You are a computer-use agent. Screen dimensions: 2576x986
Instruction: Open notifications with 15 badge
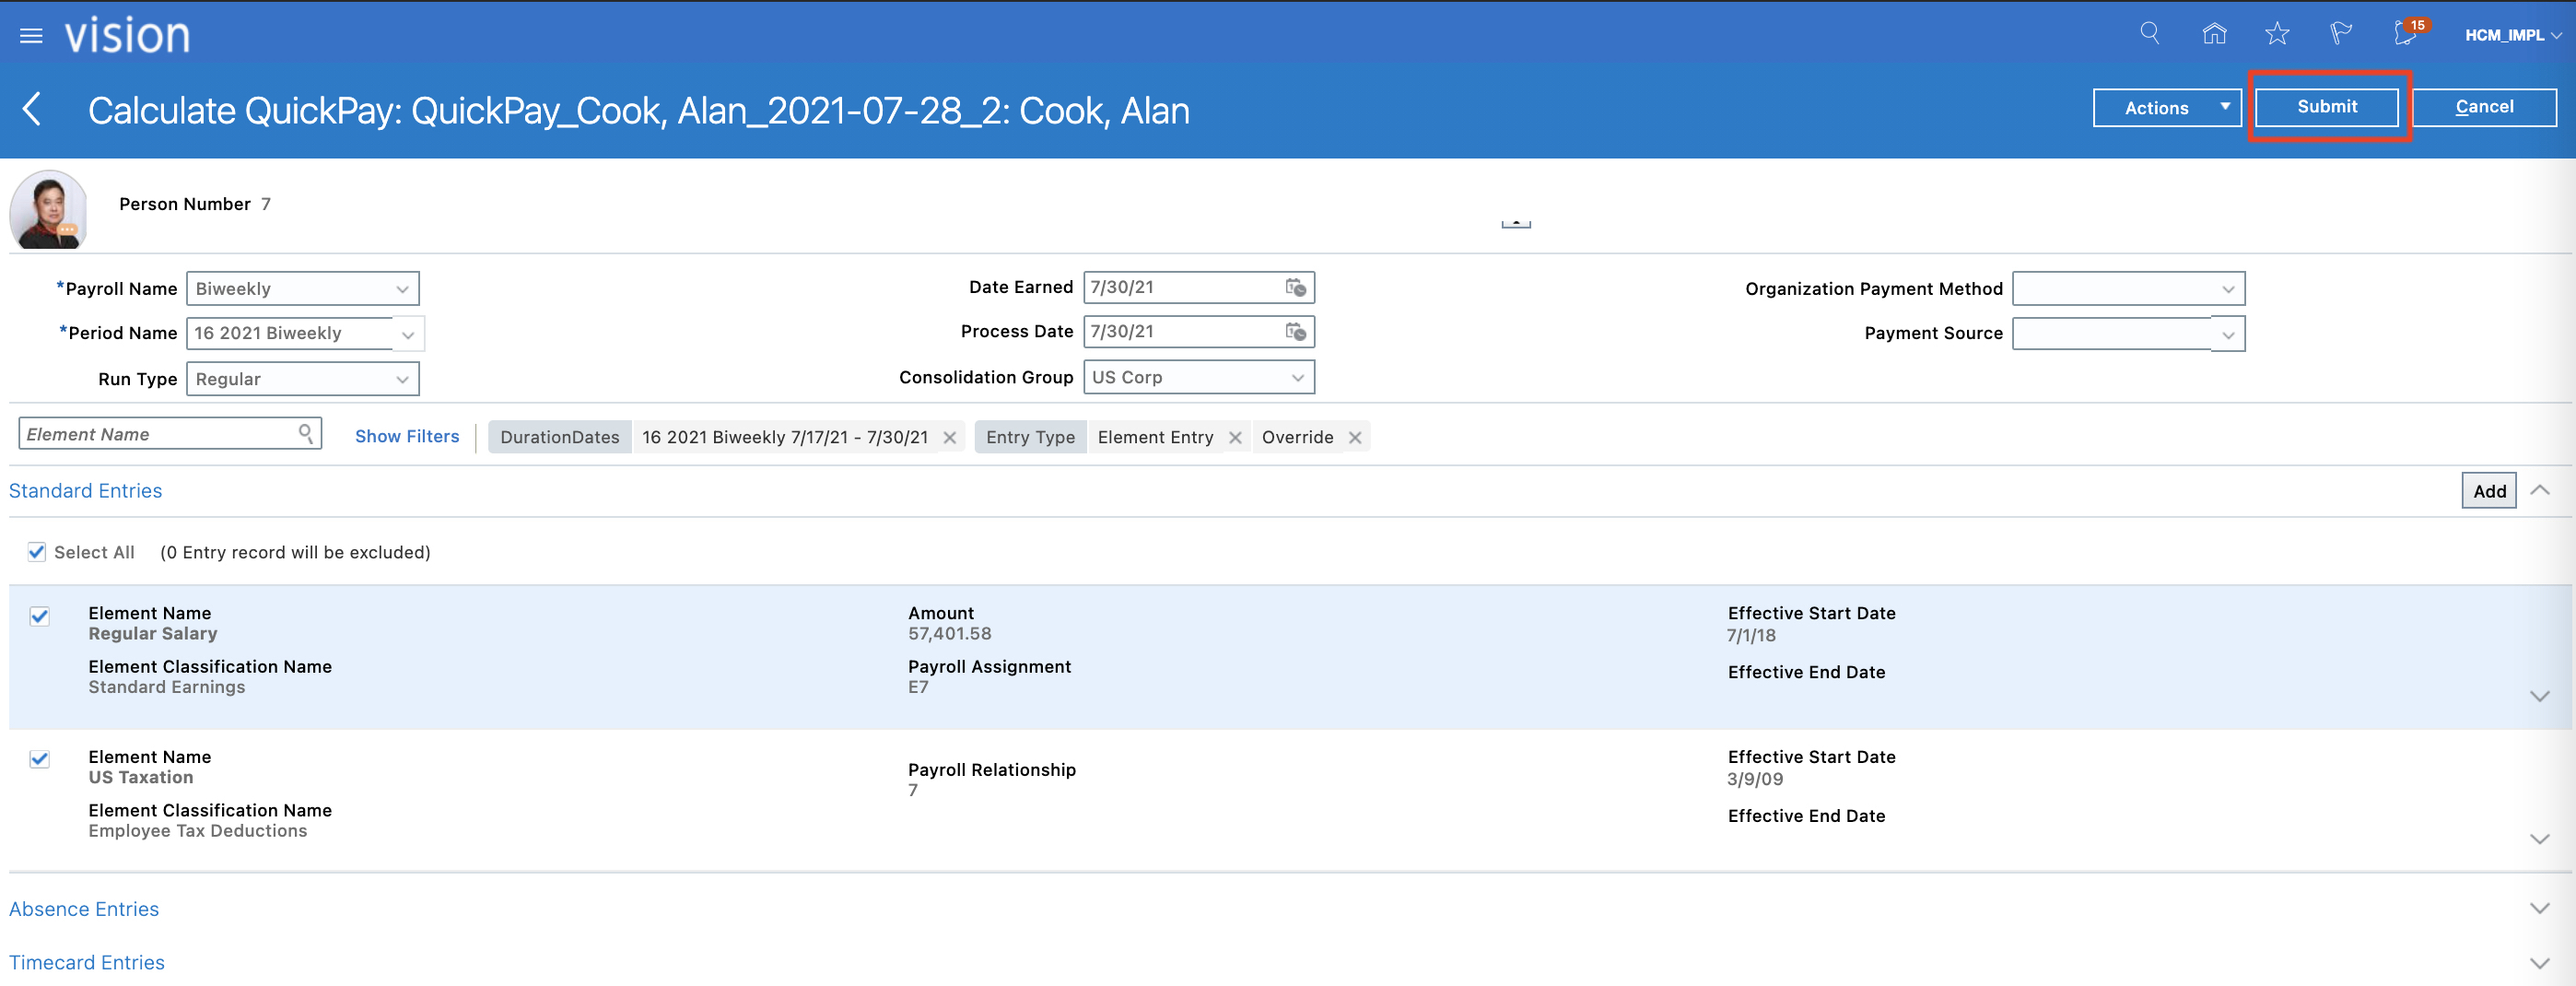2406,34
